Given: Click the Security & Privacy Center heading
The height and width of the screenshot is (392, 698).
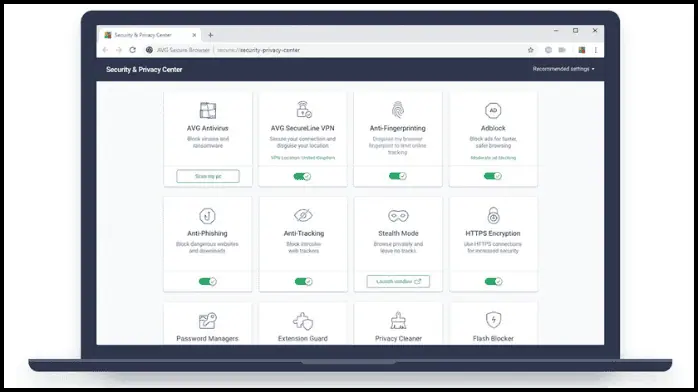Looking at the screenshot, I should tap(144, 69).
